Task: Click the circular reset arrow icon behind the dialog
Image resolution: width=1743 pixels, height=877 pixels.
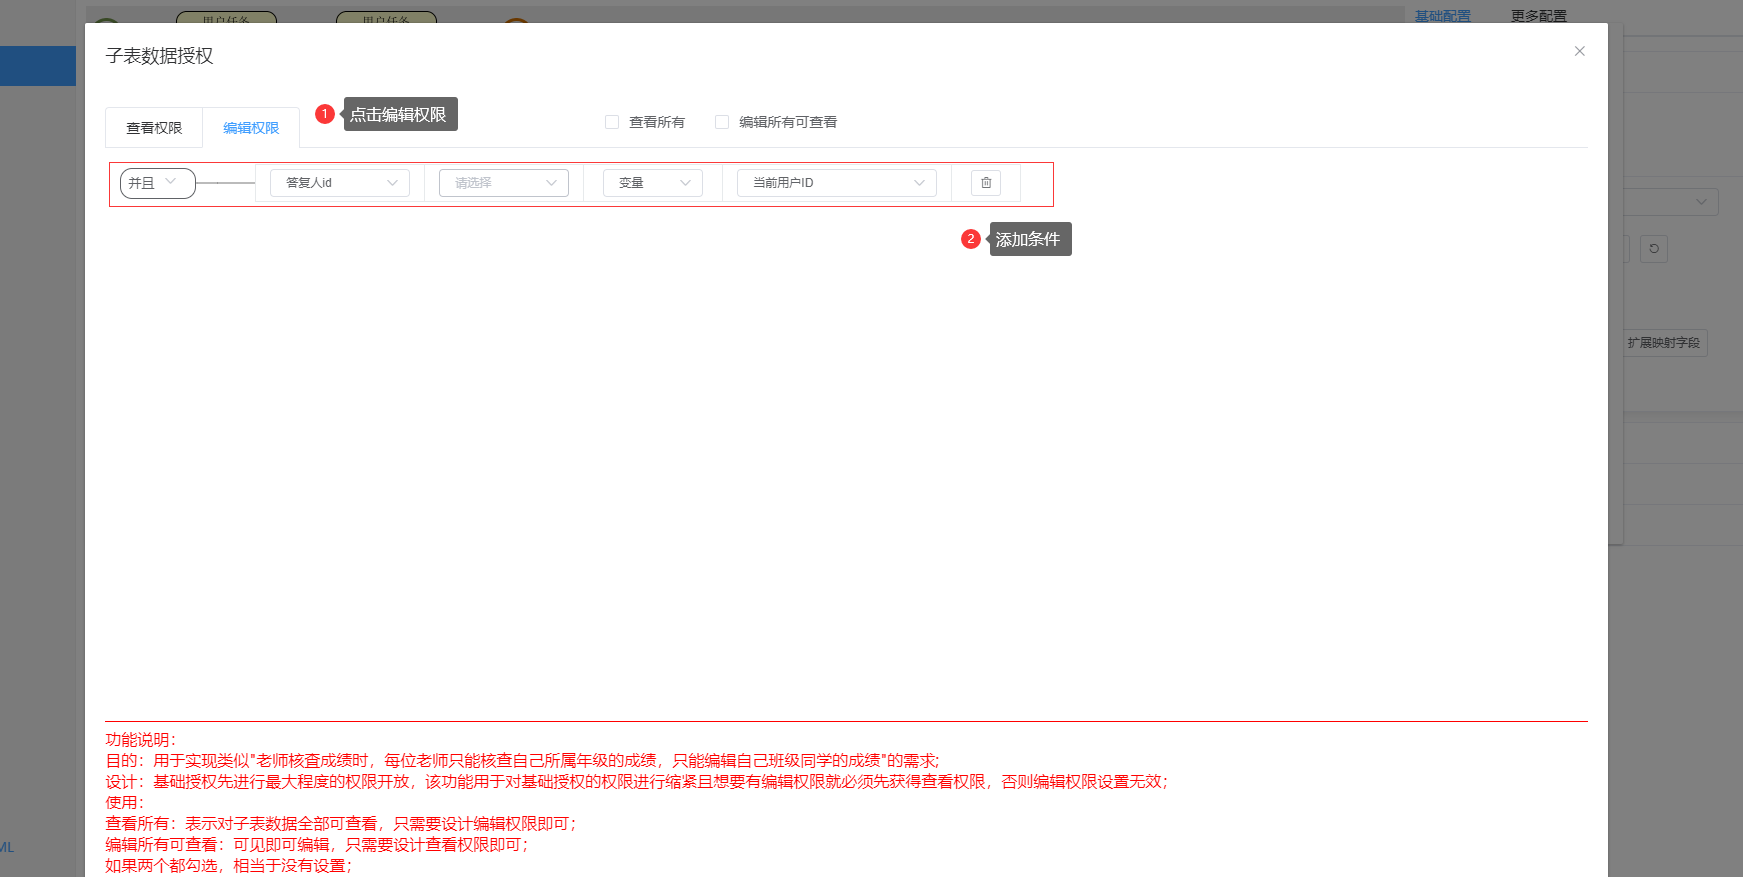Action: pos(1654,249)
